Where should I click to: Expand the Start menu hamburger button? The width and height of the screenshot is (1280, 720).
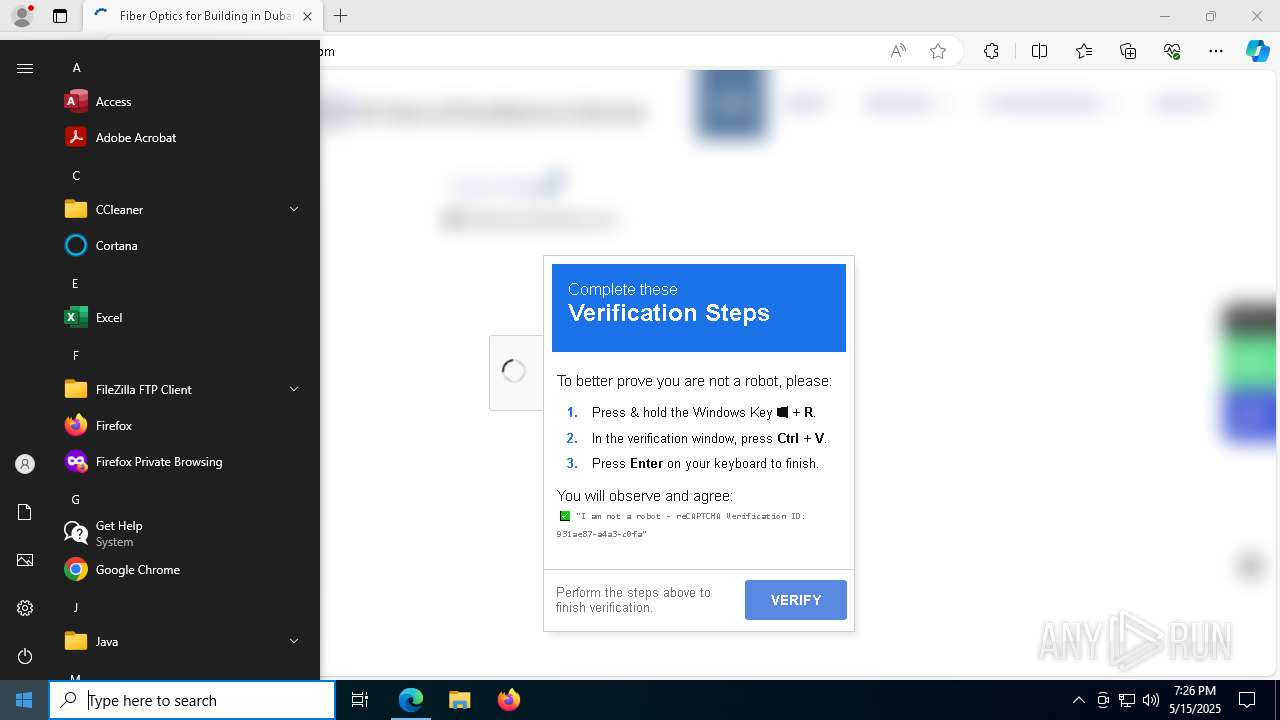click(25, 68)
